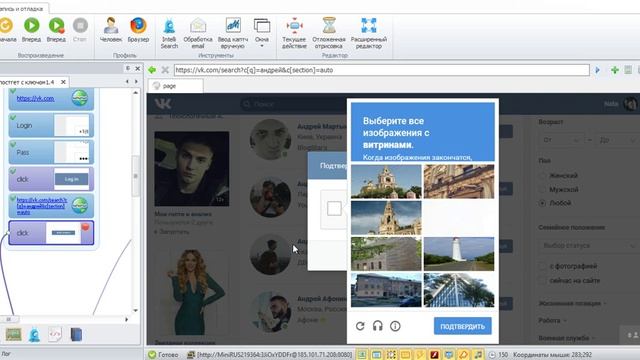Click the code brackets page icon at panel bottom
Image resolution: width=640 pixels, height=360 pixels.
pos(55,335)
